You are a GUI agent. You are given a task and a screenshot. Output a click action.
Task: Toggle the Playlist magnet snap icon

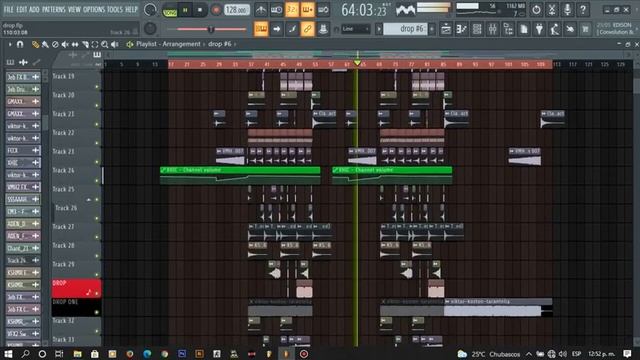point(20,44)
